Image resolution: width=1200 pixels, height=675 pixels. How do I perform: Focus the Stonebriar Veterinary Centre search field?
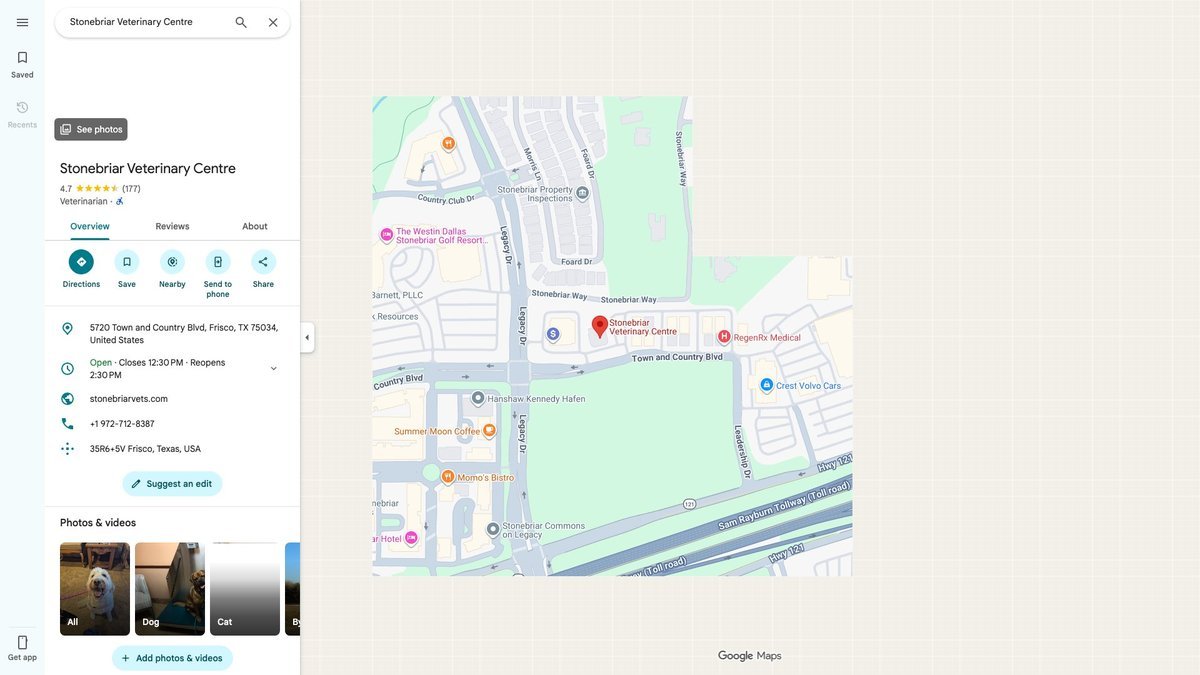(145, 22)
